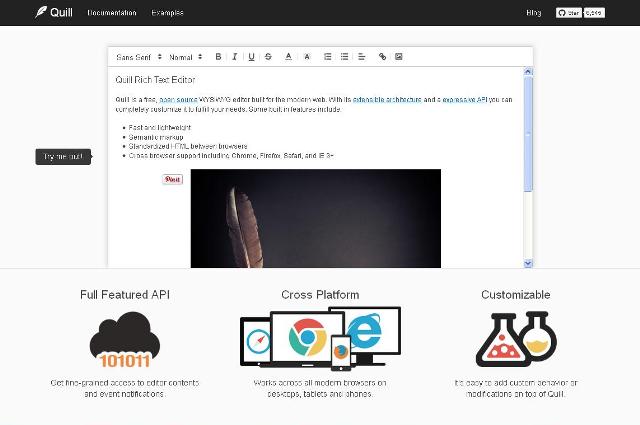Expand the text alignment dropdown
The image size is (640, 425).
click(362, 57)
